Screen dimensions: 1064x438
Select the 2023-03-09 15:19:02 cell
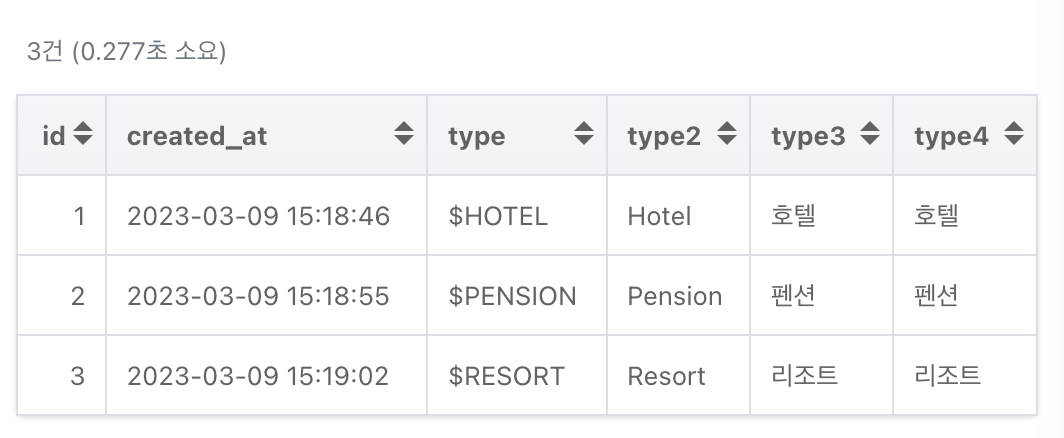coord(258,376)
